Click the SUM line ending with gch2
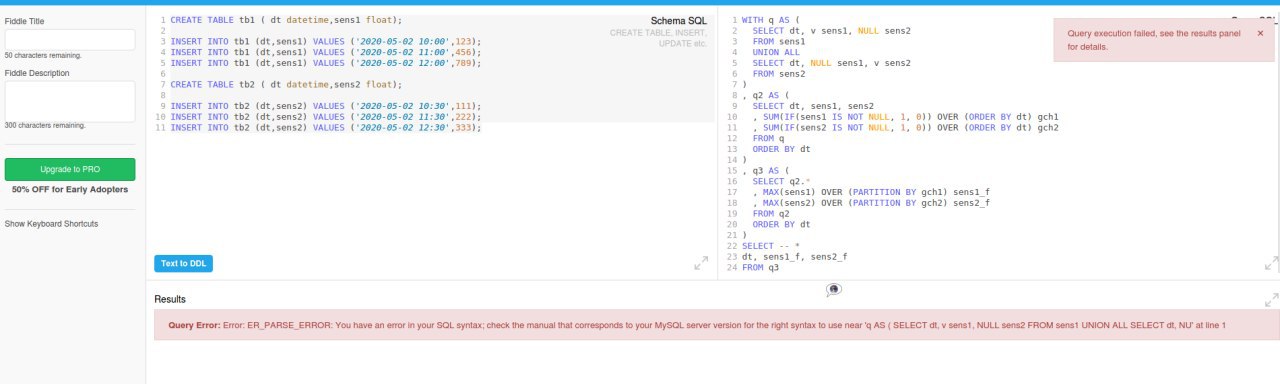The image size is (1280, 384). point(906,128)
